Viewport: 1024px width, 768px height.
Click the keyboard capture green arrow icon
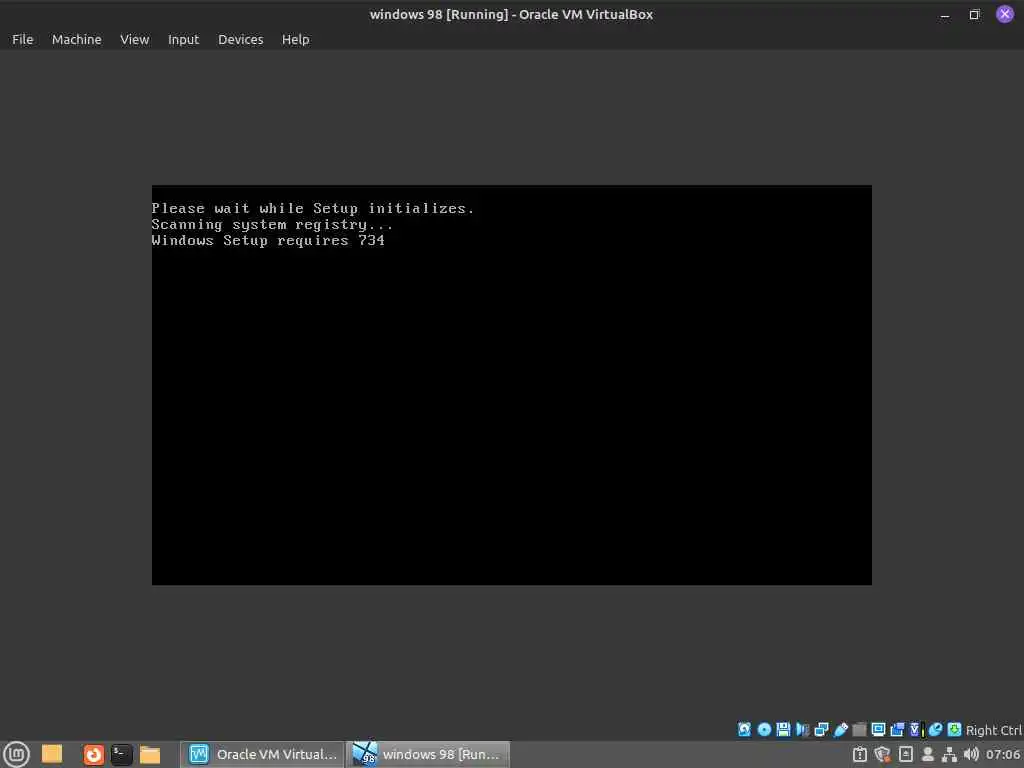pos(955,729)
